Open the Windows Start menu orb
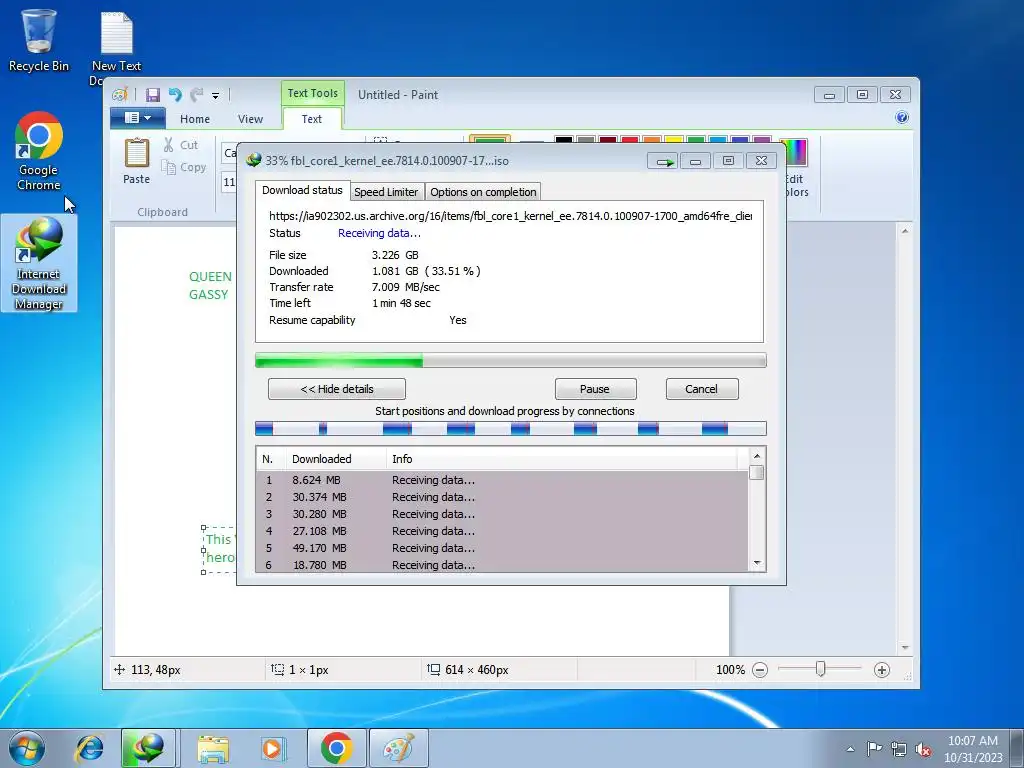 pyautogui.click(x=27, y=748)
